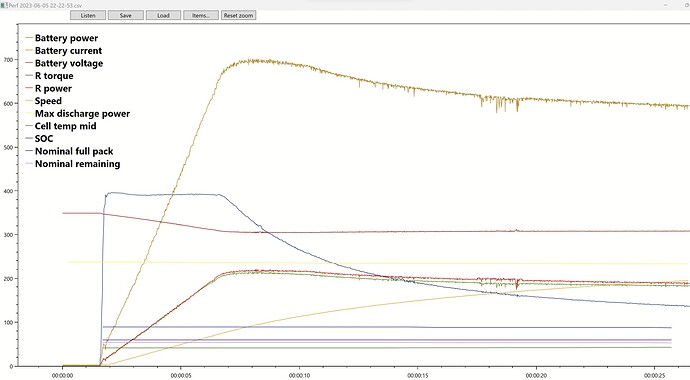Click the 00:00:10 time axis label
690x380 pixels.
click(300, 376)
